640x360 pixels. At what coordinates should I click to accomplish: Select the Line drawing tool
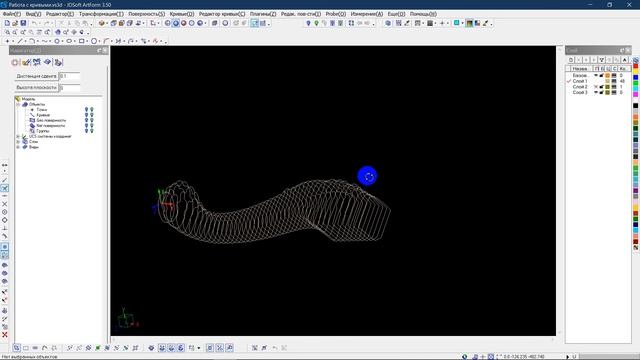(x=20, y=41)
